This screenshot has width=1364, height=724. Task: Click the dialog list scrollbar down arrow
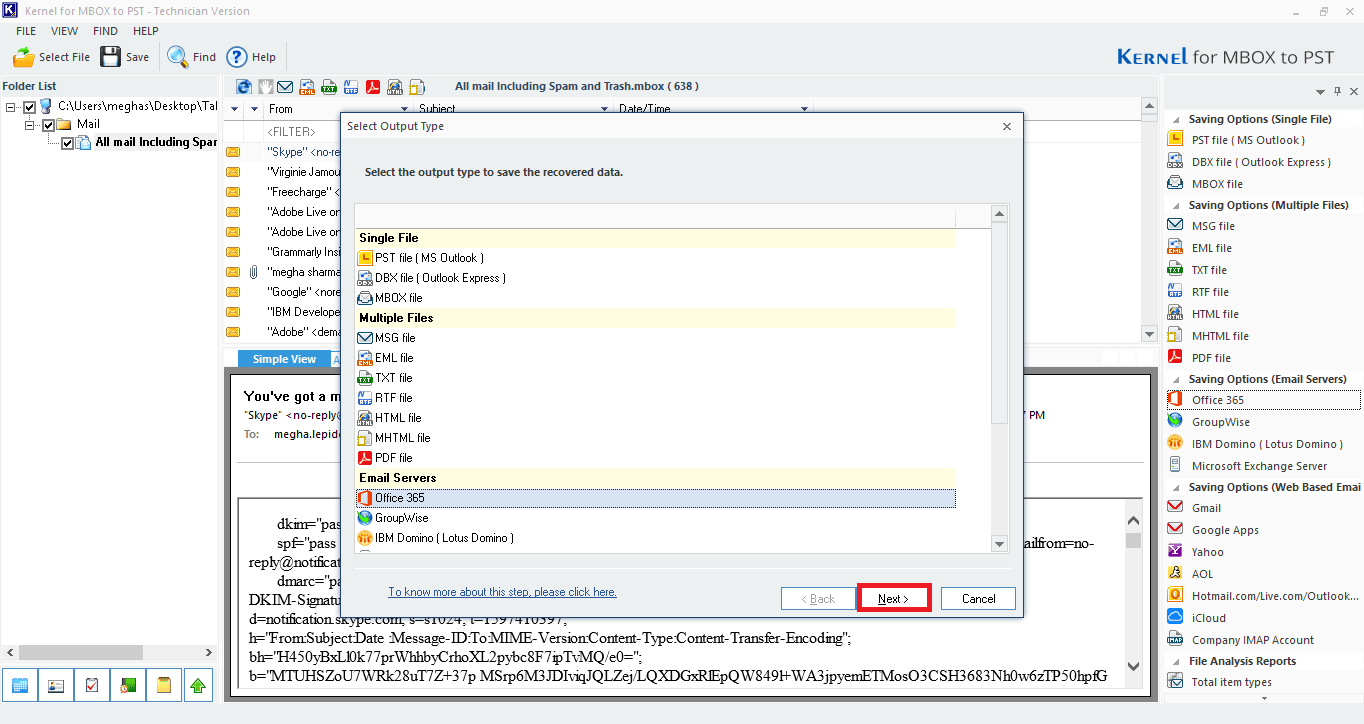999,544
